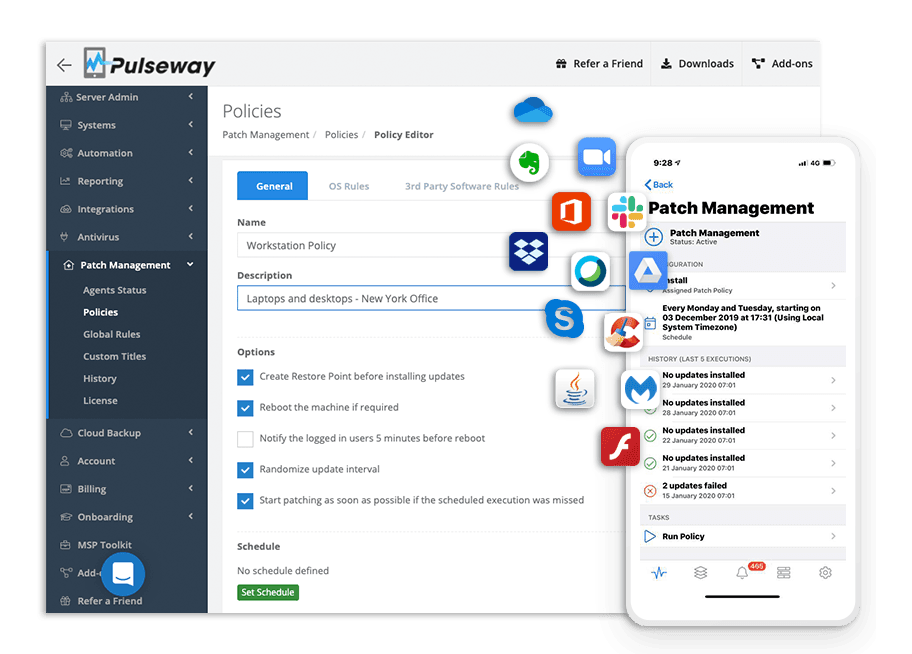Viewport: 912px width, 654px height.
Task: Click the Slack icon
Action: tap(627, 212)
